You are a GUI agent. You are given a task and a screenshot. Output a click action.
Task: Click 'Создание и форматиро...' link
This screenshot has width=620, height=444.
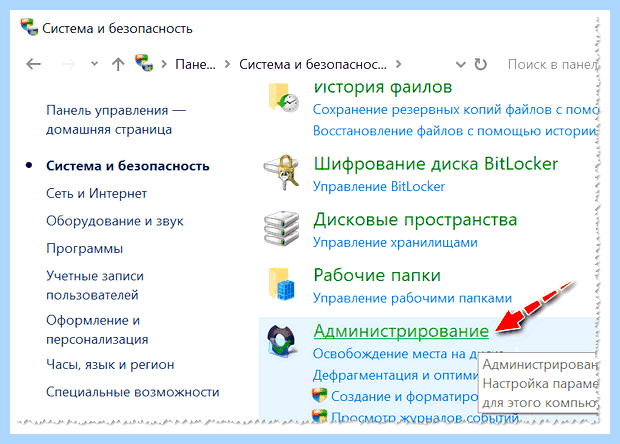[x=405, y=396]
